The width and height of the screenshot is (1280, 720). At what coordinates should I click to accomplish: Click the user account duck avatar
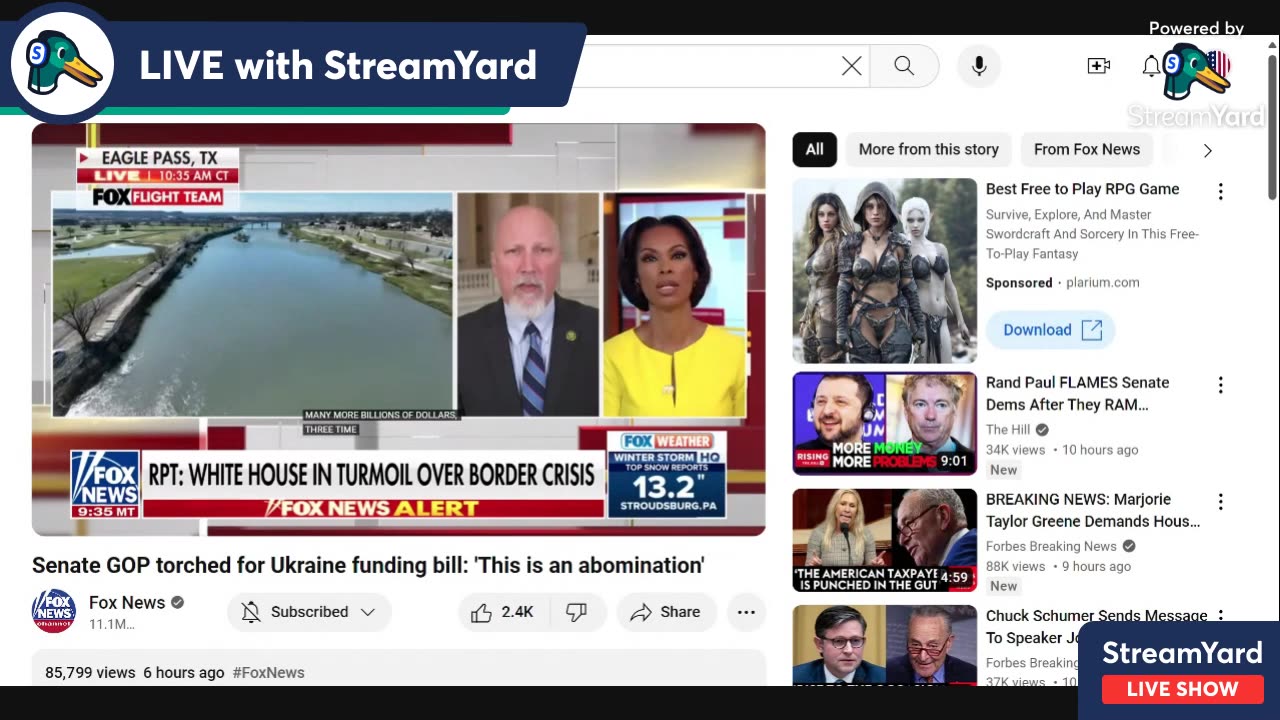point(1196,70)
